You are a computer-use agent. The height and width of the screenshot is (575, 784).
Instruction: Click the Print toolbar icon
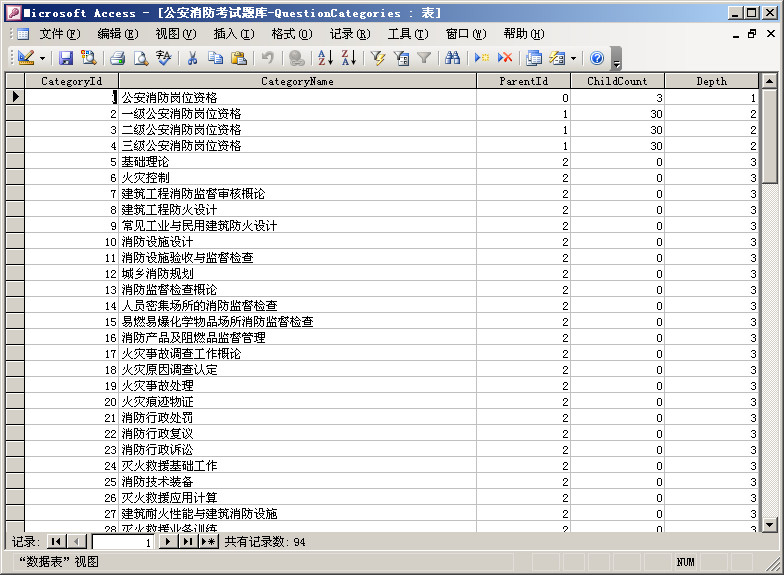click(x=118, y=58)
